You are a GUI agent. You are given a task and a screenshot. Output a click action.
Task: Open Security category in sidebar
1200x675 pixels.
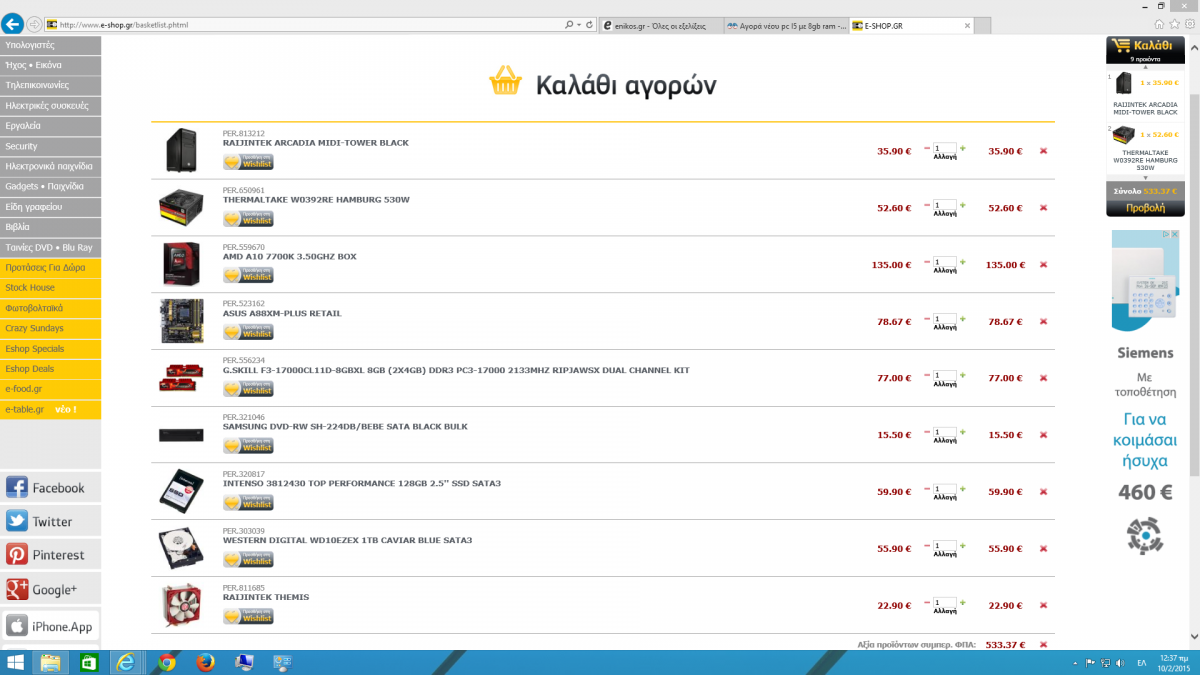(x=50, y=146)
